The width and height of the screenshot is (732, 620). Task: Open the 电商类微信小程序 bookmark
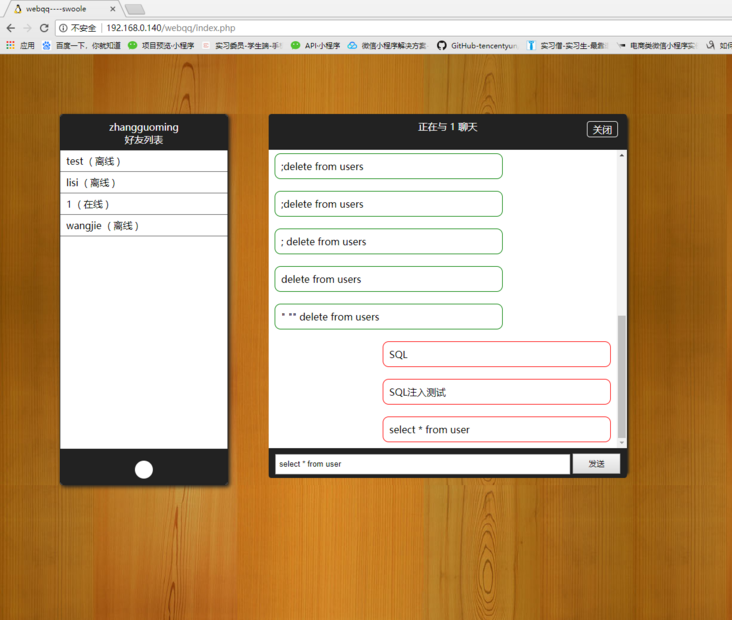point(656,45)
